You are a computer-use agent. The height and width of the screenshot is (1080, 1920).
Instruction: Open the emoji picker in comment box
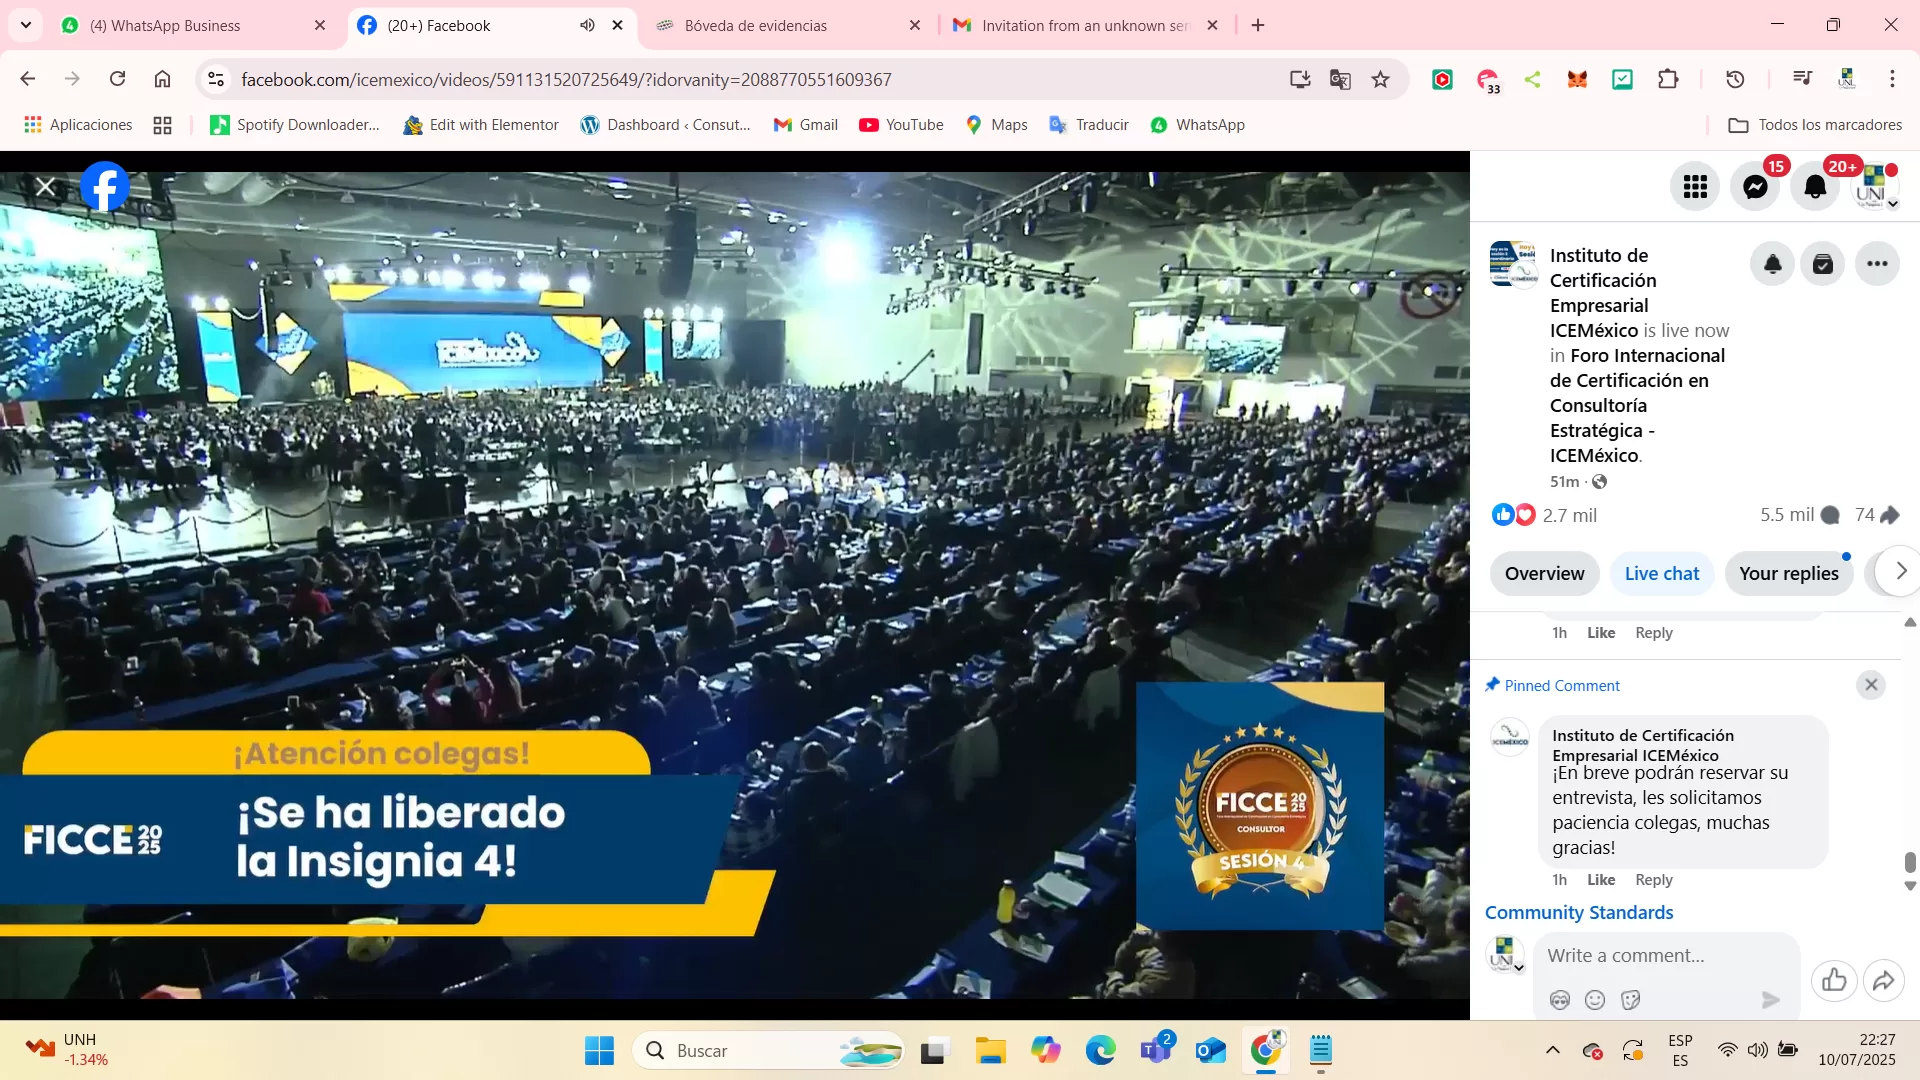pos(1595,1000)
